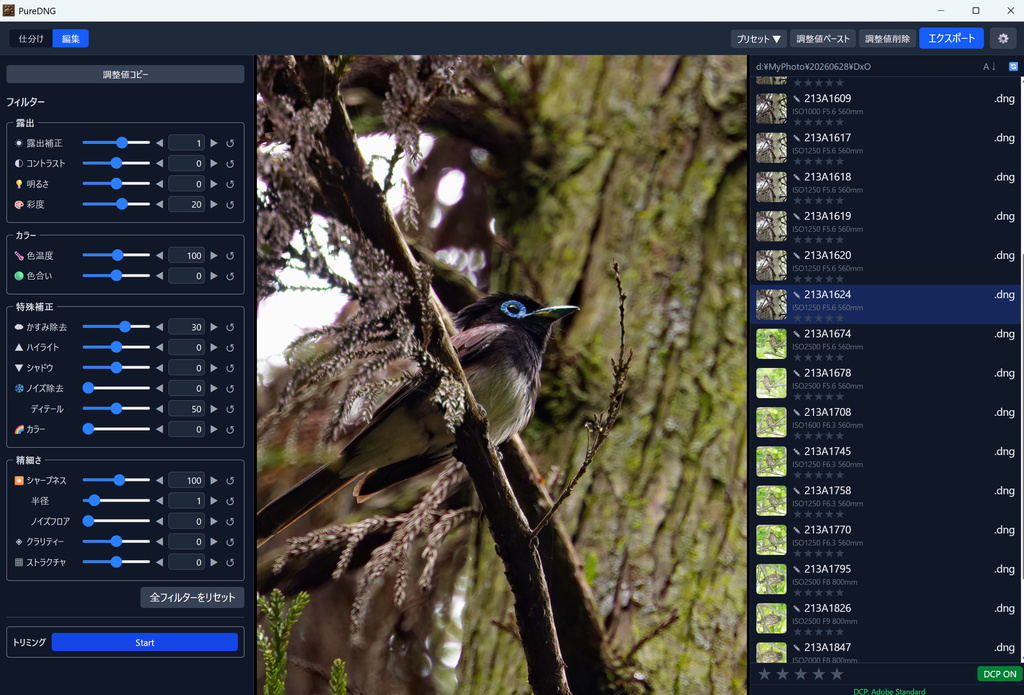Toggle the DCP ON button
Image resolution: width=1024 pixels, height=695 pixels.
[x=999, y=673]
